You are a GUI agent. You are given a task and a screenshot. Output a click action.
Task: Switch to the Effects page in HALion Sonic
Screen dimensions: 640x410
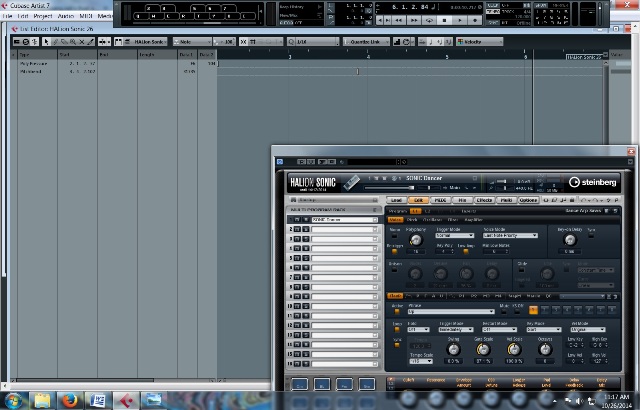(484, 200)
